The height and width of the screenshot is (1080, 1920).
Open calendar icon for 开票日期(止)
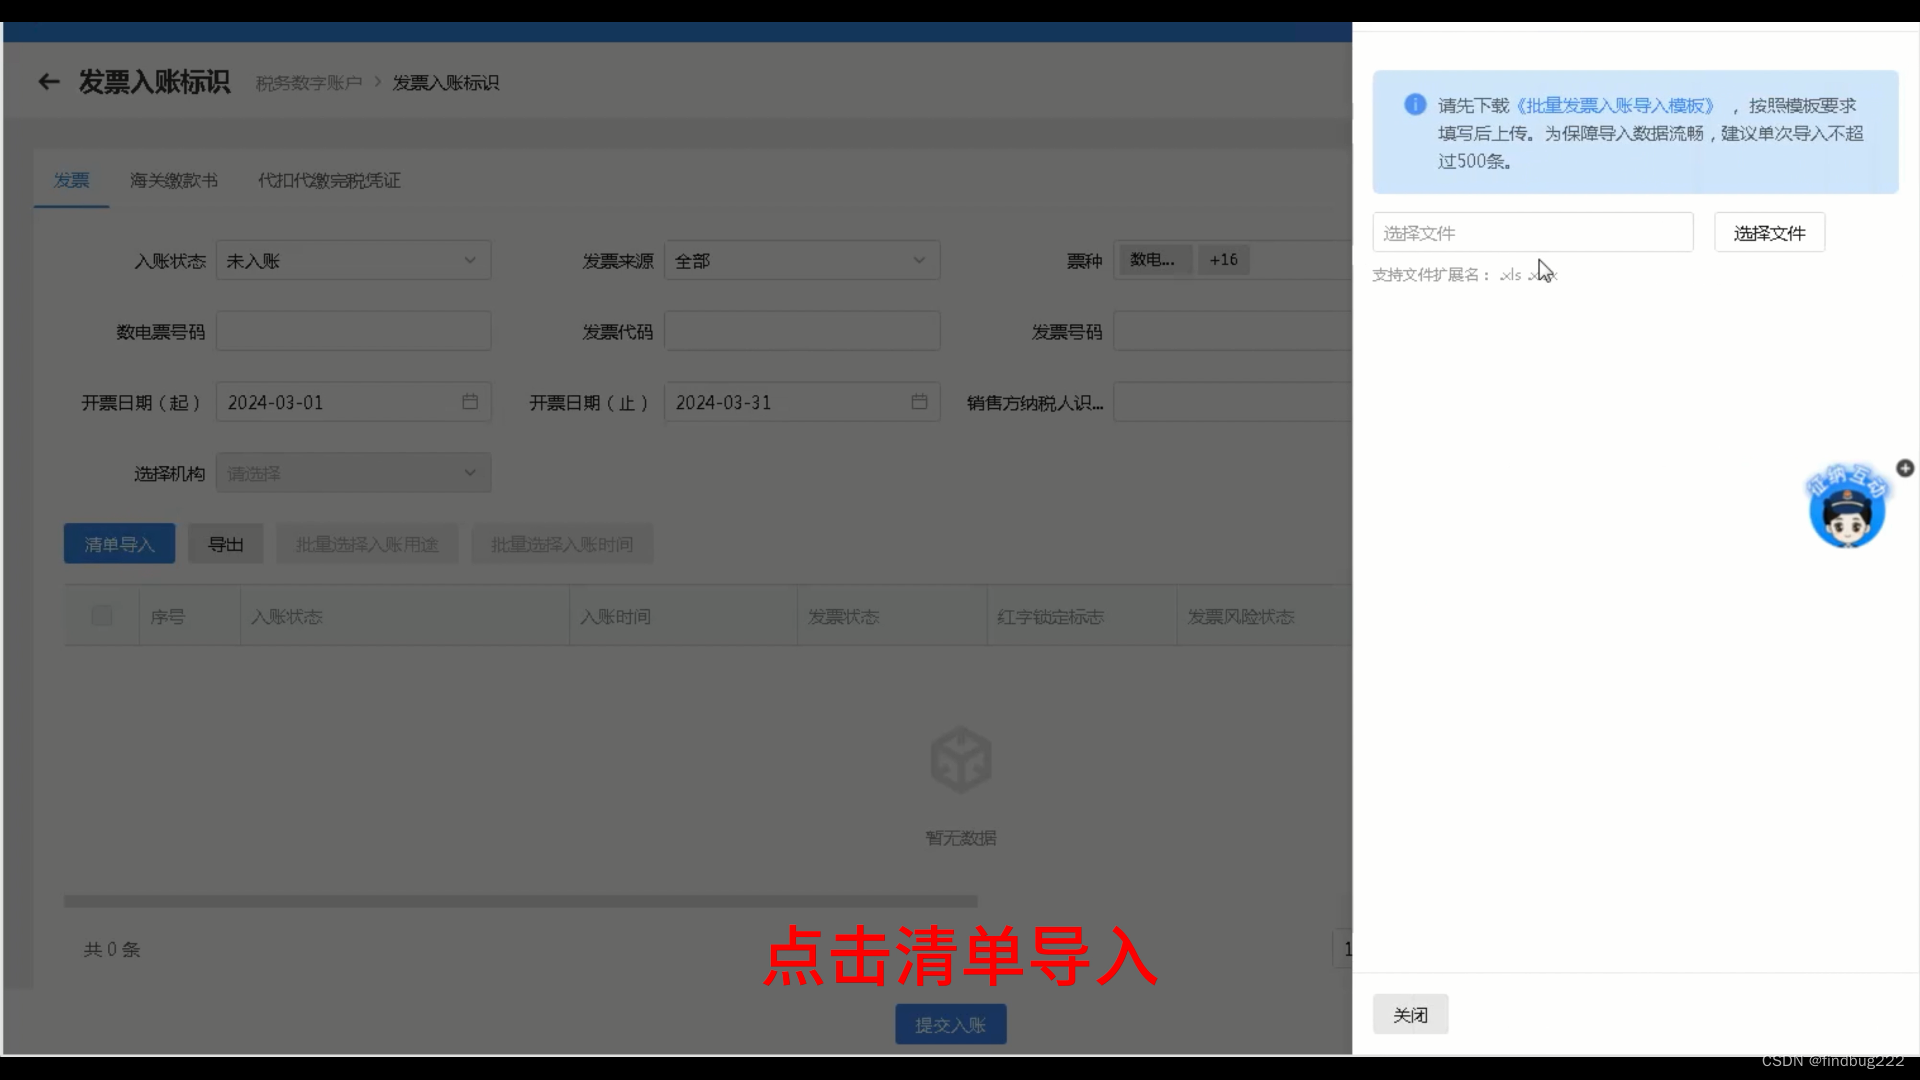click(x=919, y=401)
